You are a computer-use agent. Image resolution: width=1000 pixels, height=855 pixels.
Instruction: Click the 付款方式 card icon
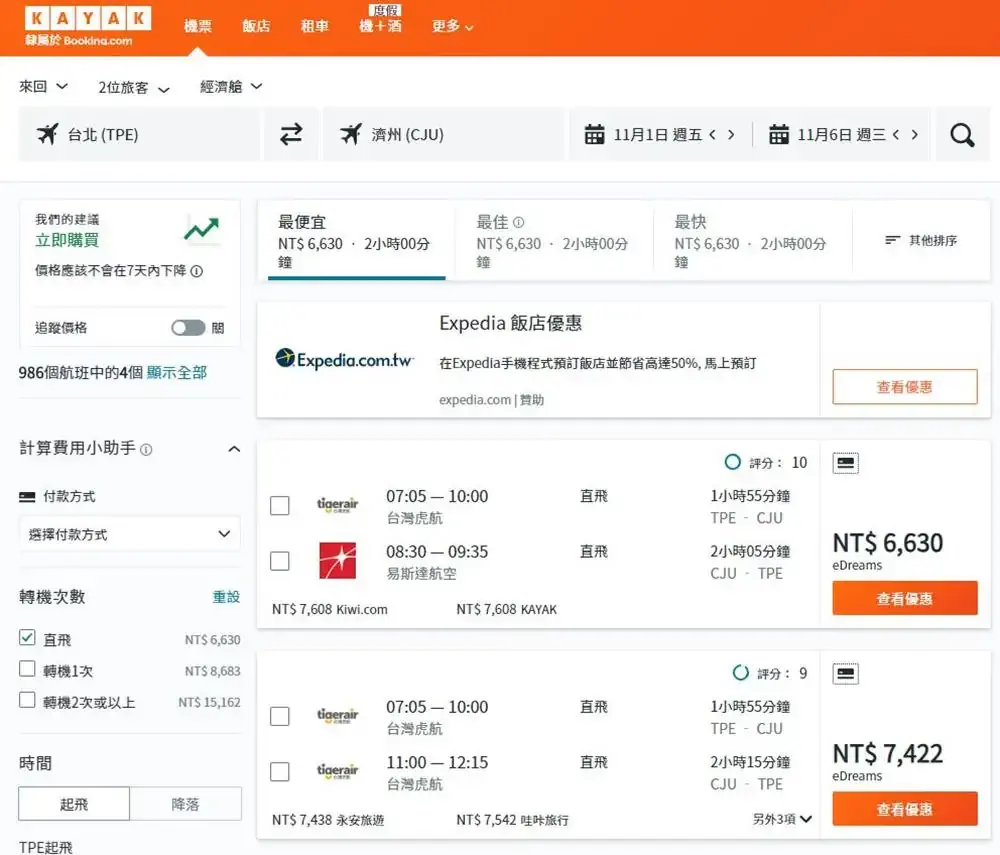(27, 497)
